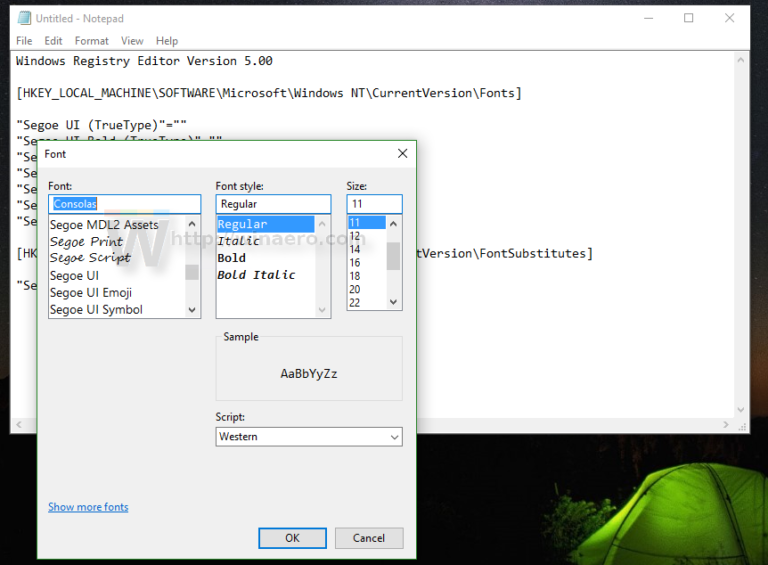Screen dimensions: 768x565
Task: Choose Bold Italic font style
Action: pos(256,275)
